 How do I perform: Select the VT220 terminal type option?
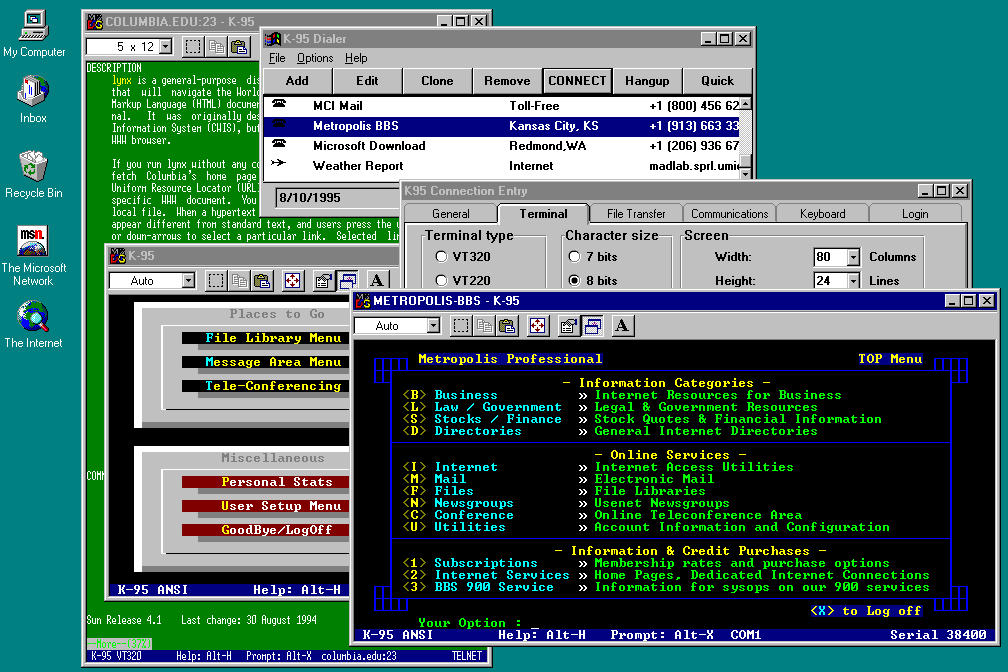[441, 281]
